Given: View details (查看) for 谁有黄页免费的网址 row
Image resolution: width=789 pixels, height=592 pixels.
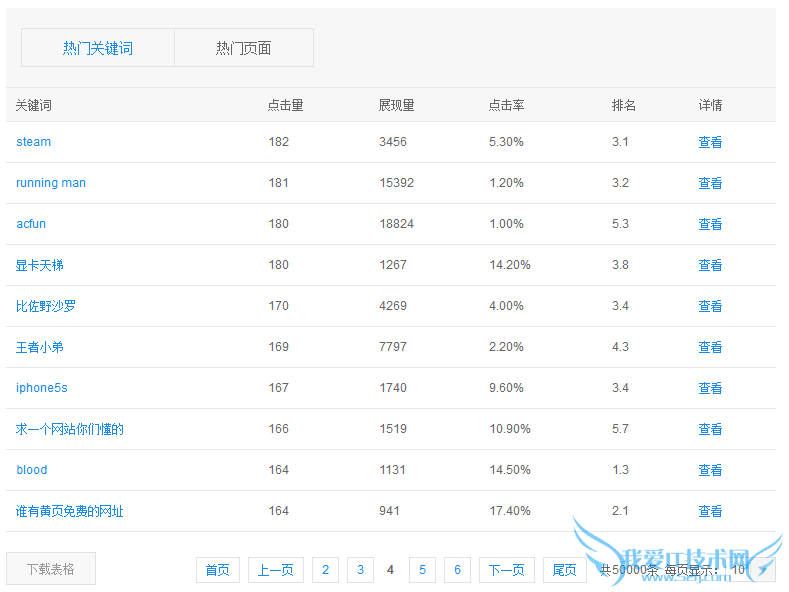Looking at the screenshot, I should point(710,511).
